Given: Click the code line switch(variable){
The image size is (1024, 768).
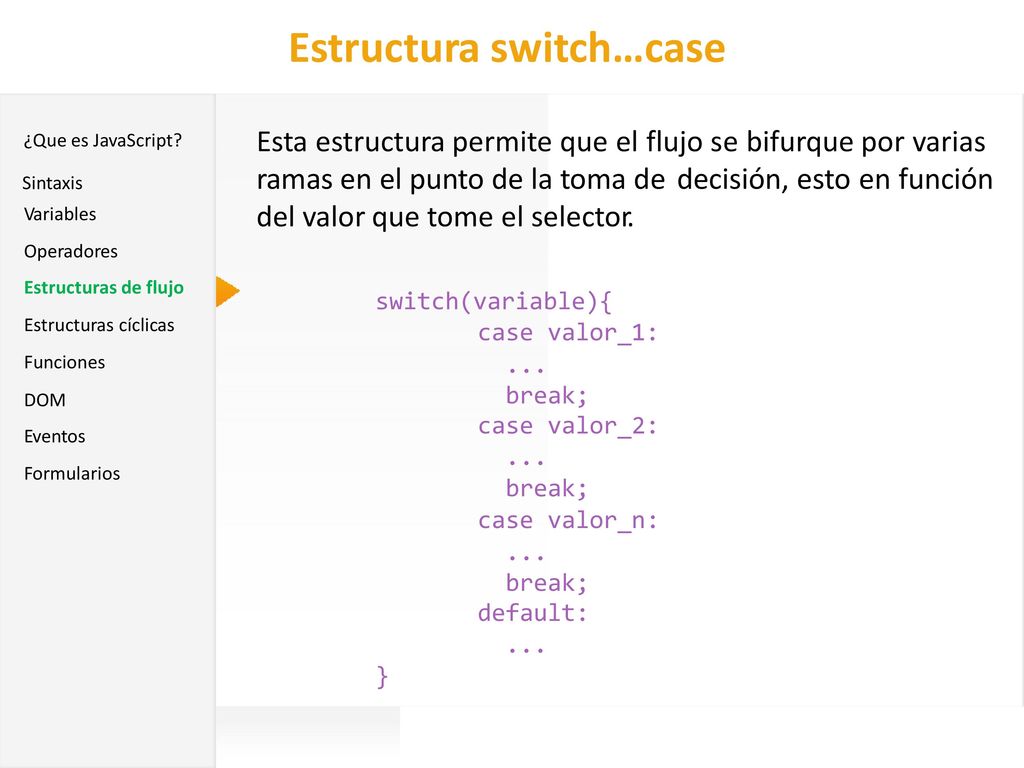Looking at the screenshot, I should 494,301.
